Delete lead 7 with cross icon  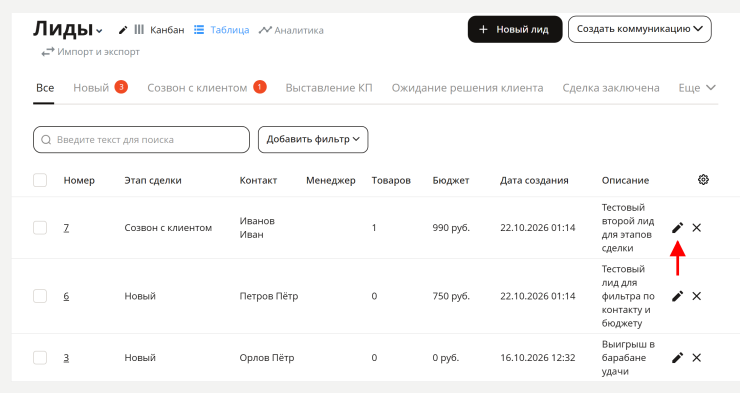tap(697, 228)
